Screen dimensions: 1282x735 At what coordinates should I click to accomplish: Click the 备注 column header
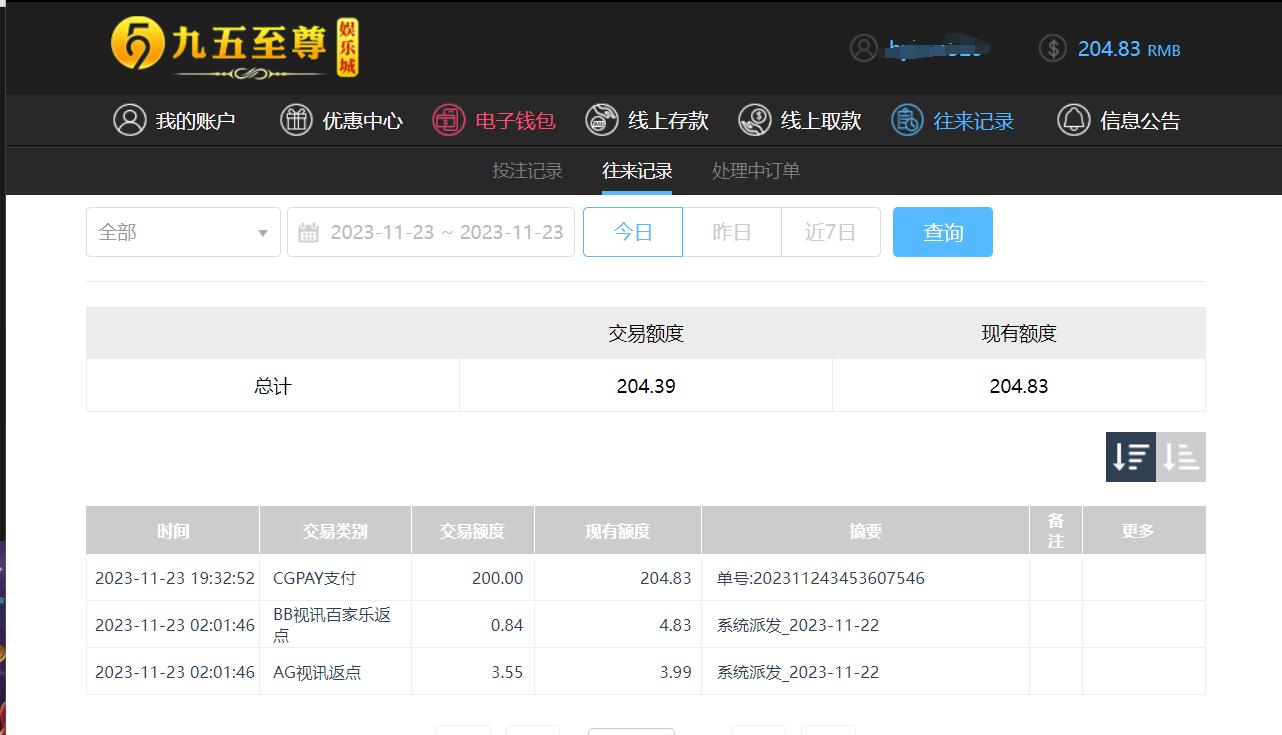[1056, 531]
